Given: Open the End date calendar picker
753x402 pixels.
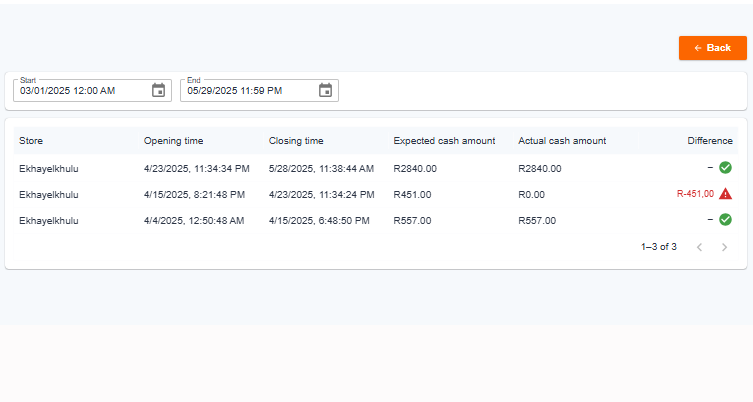Looking at the screenshot, I should [x=325, y=90].
